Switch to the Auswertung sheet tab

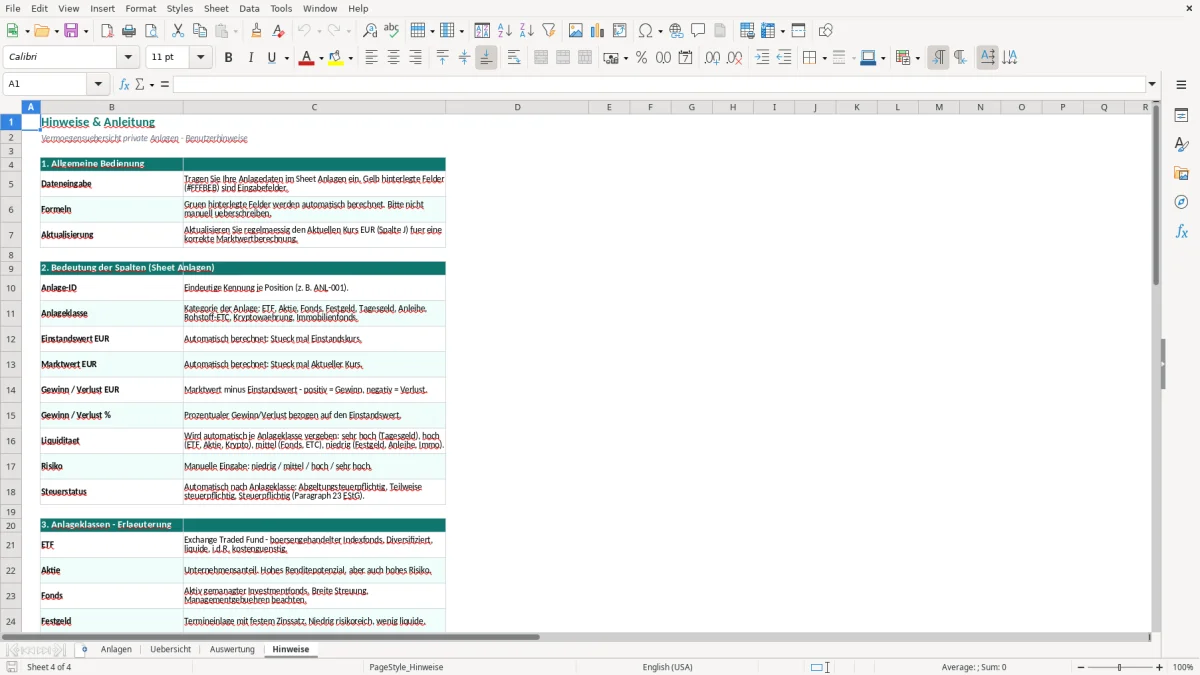[232, 649]
